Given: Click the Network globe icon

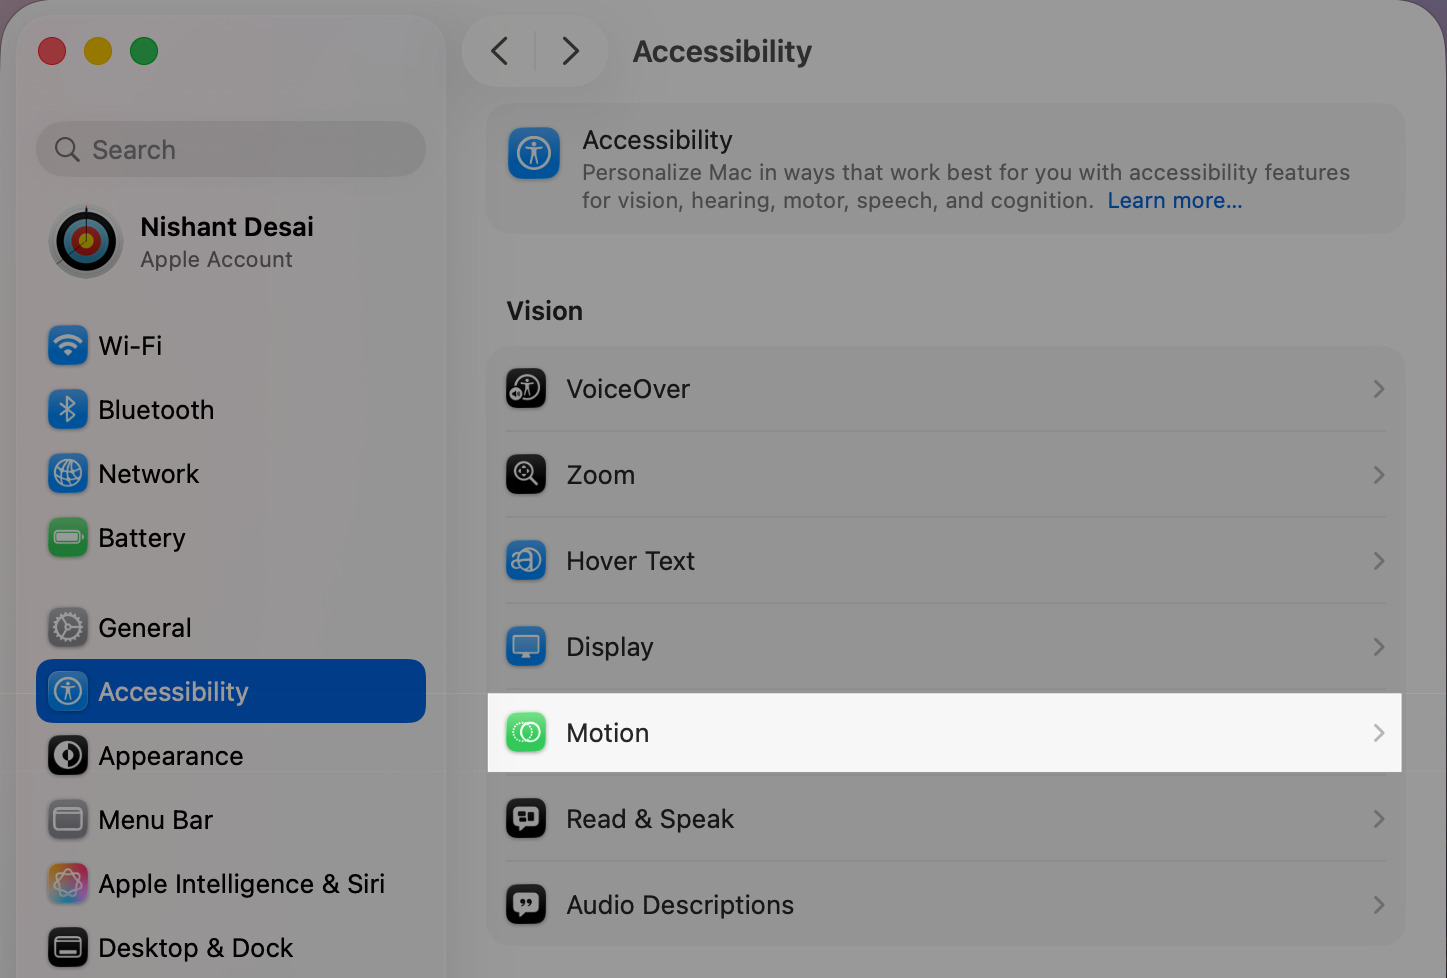Looking at the screenshot, I should pos(67,473).
